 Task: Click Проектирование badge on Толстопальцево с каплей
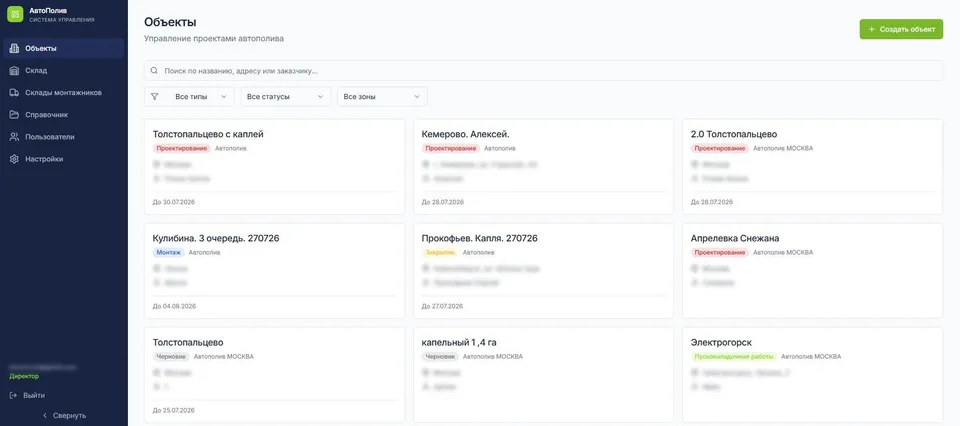[x=181, y=148]
